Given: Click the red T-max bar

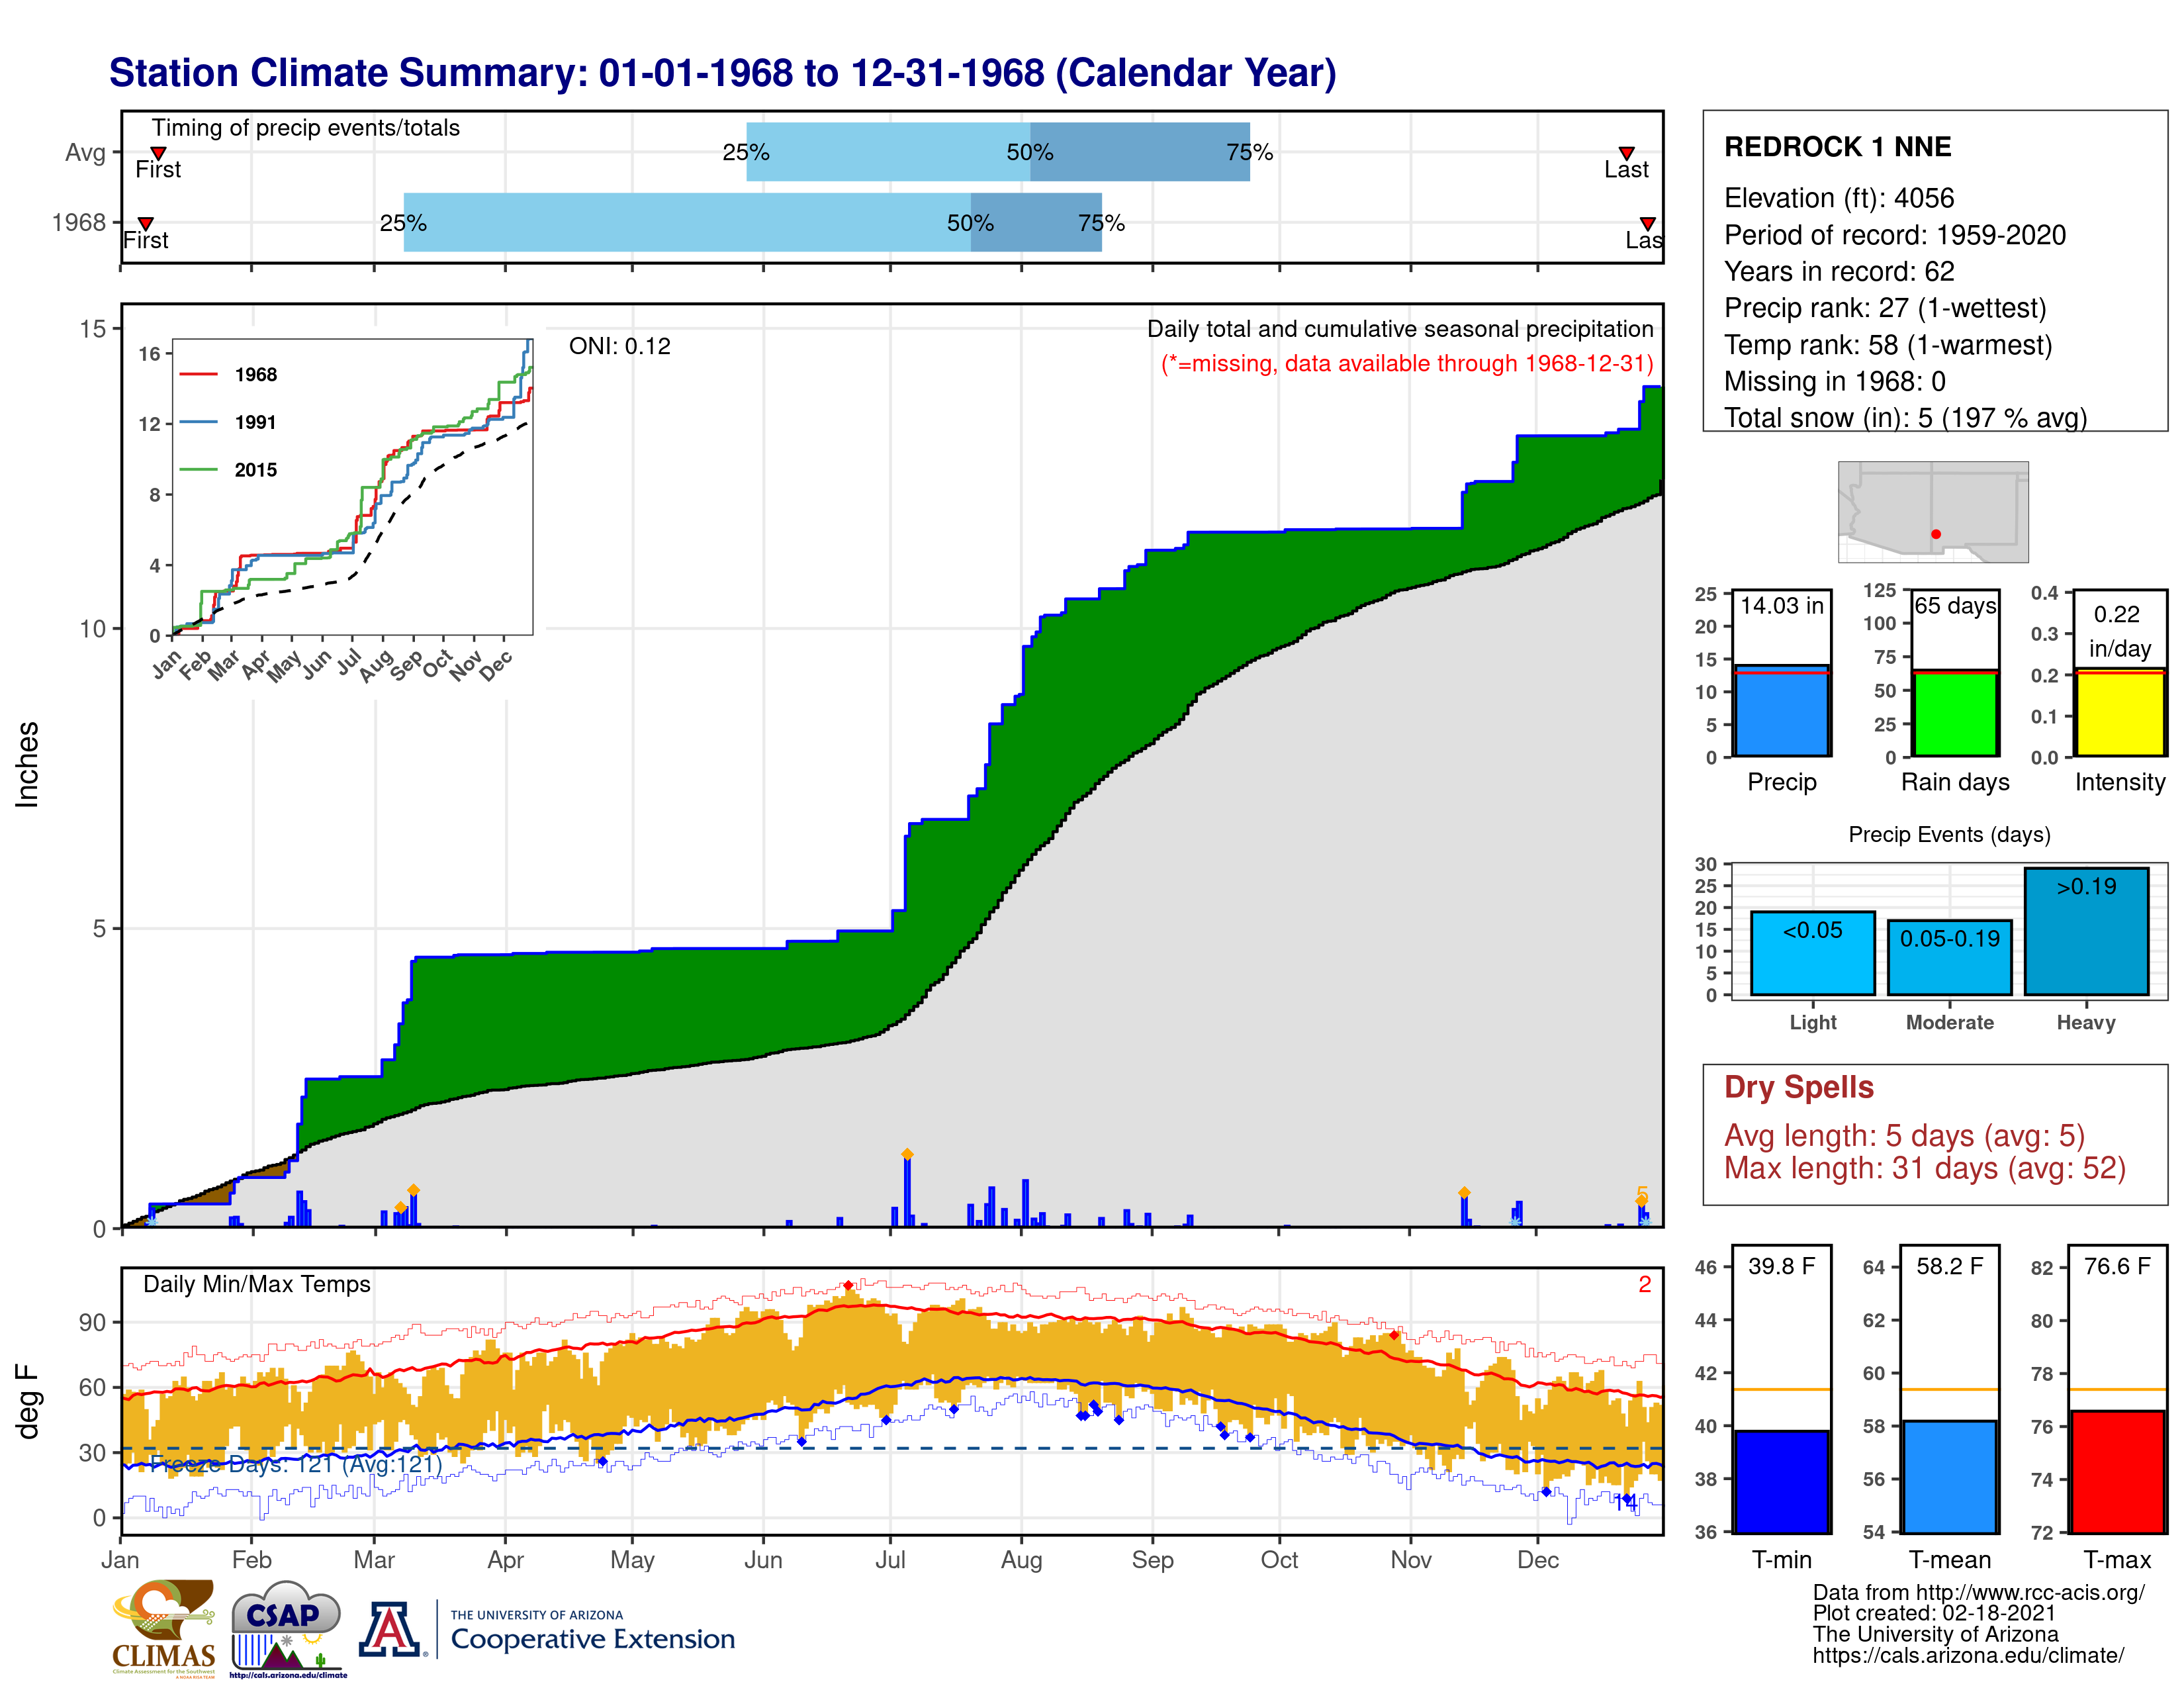Looking at the screenshot, I should coord(2117,1471).
